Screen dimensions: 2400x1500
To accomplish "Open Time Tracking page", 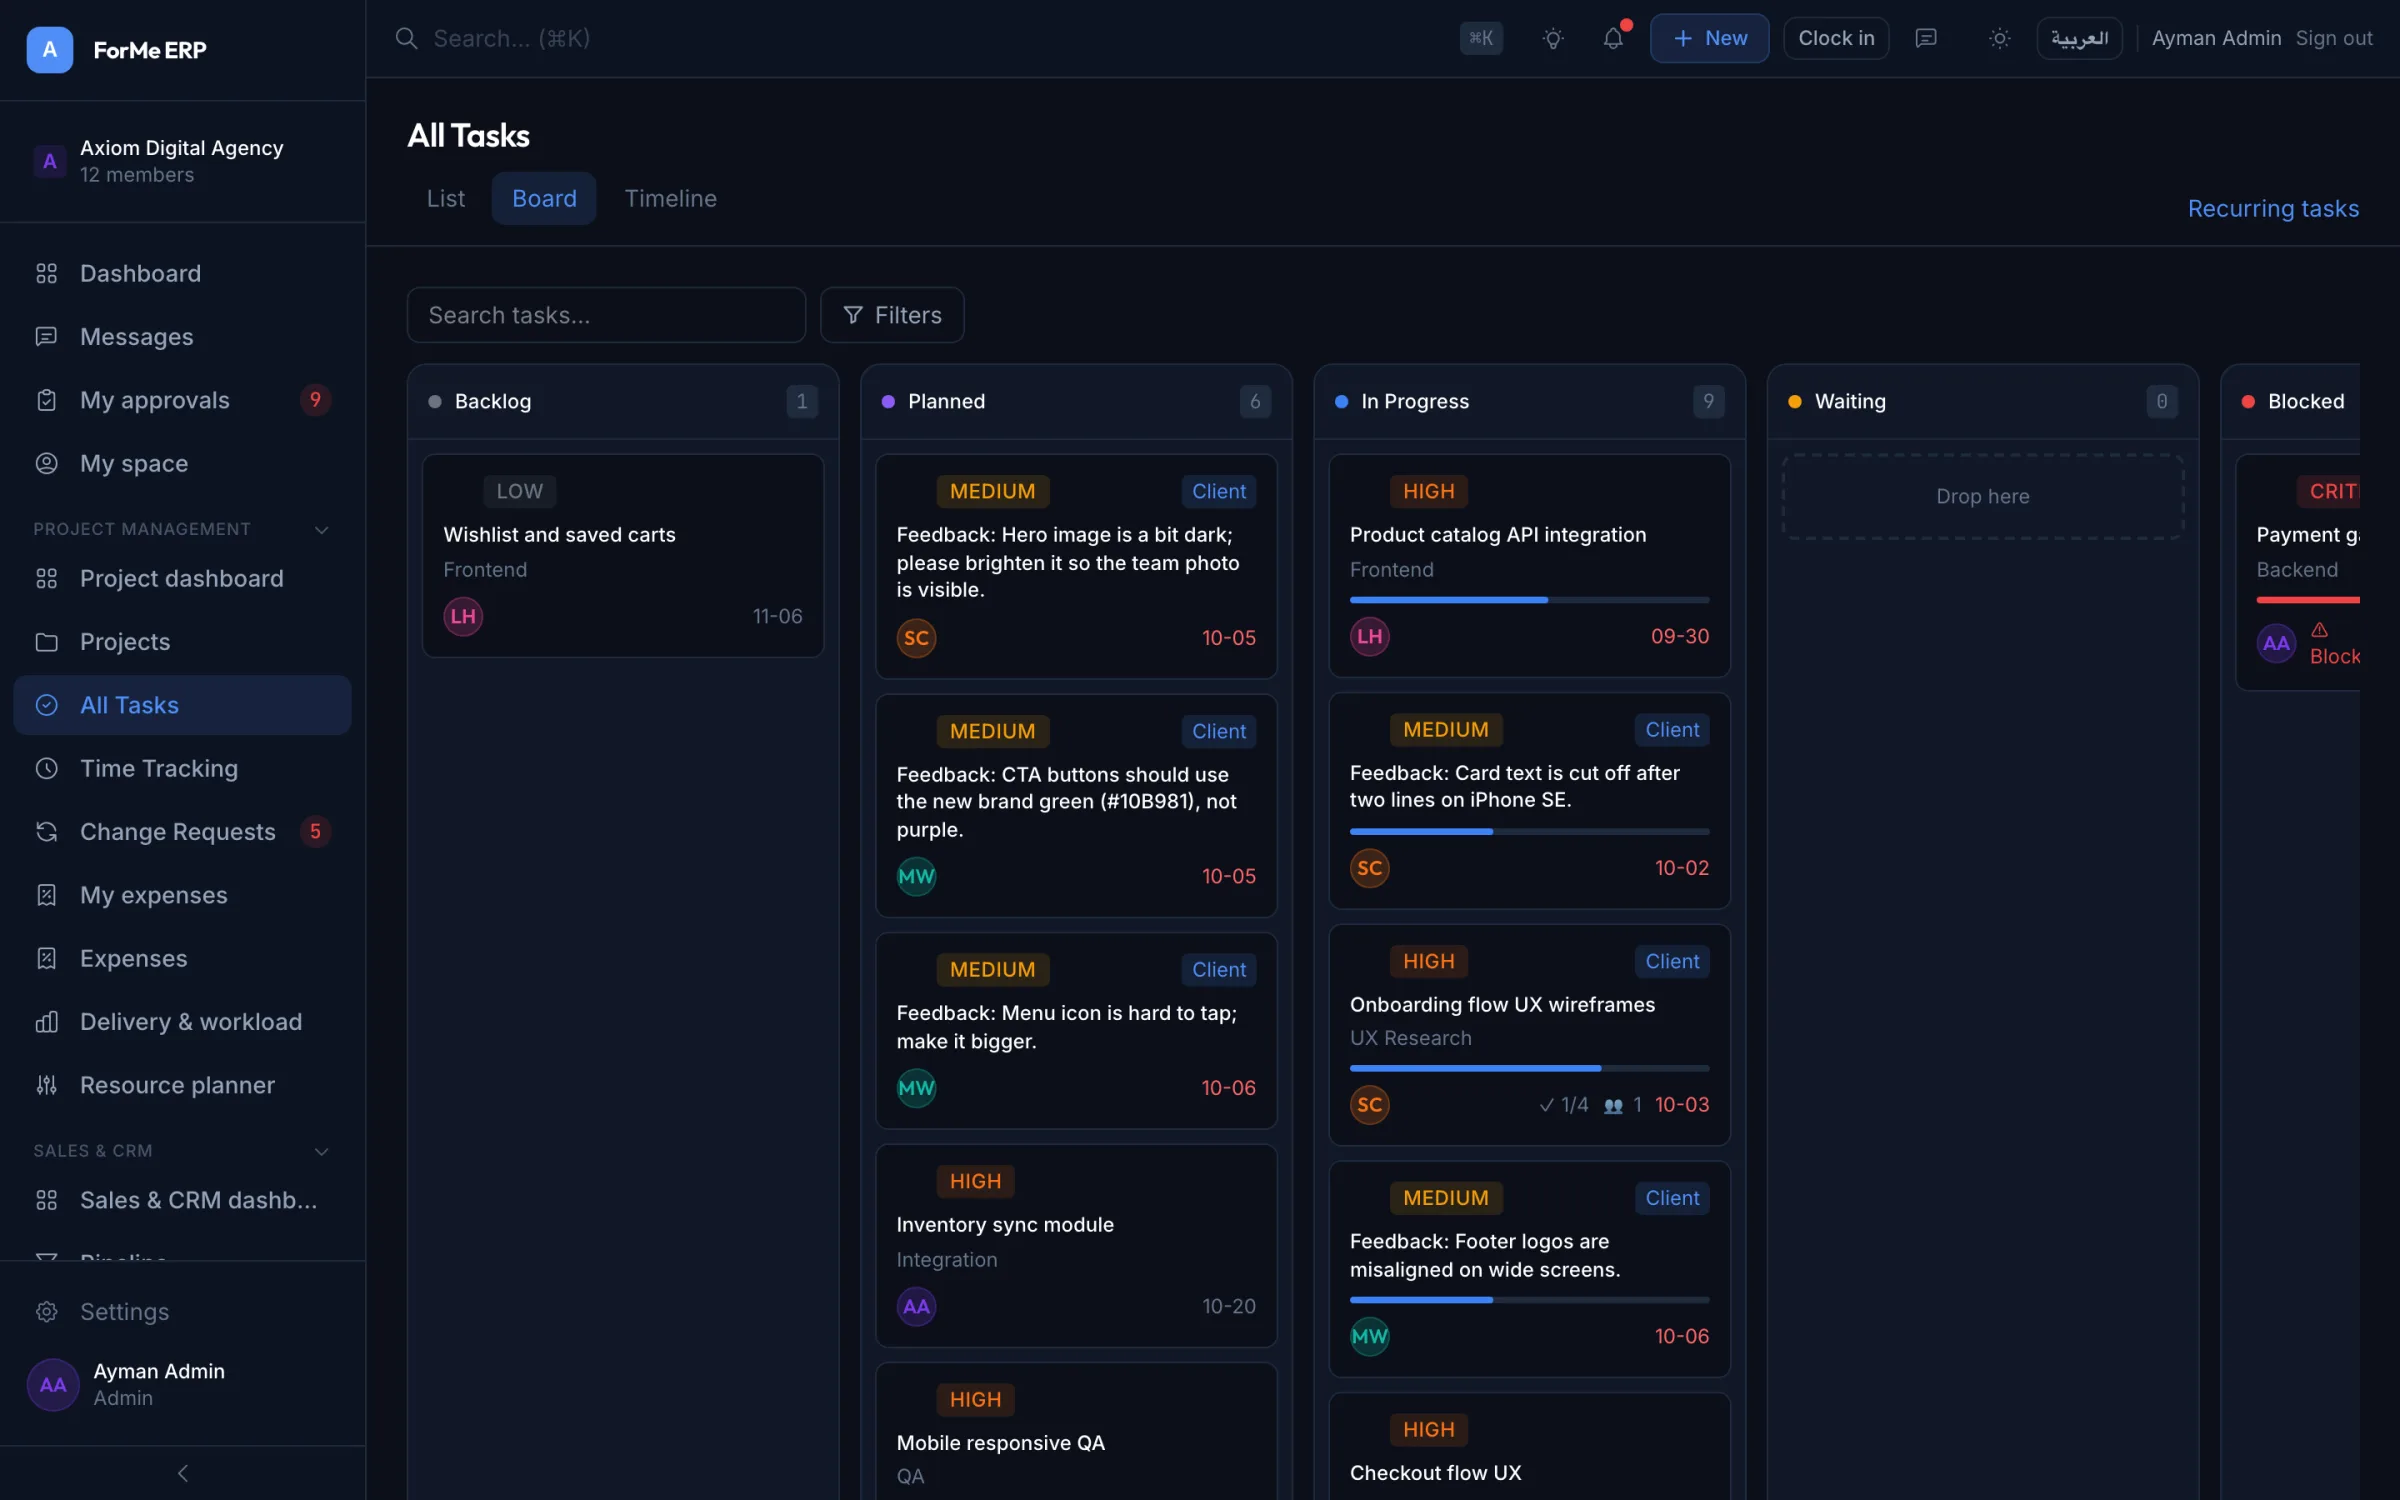I will [x=182, y=768].
